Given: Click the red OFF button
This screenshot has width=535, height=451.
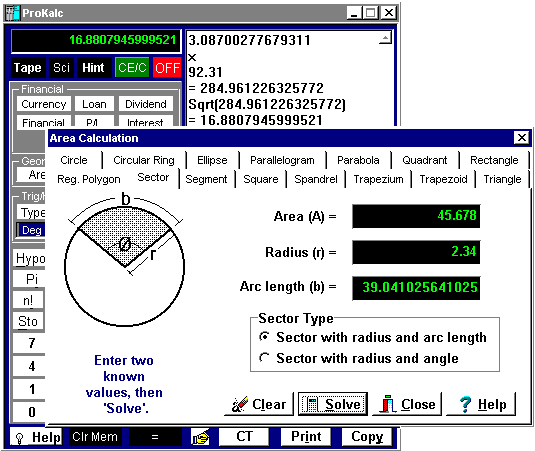Looking at the screenshot, I should (x=167, y=68).
